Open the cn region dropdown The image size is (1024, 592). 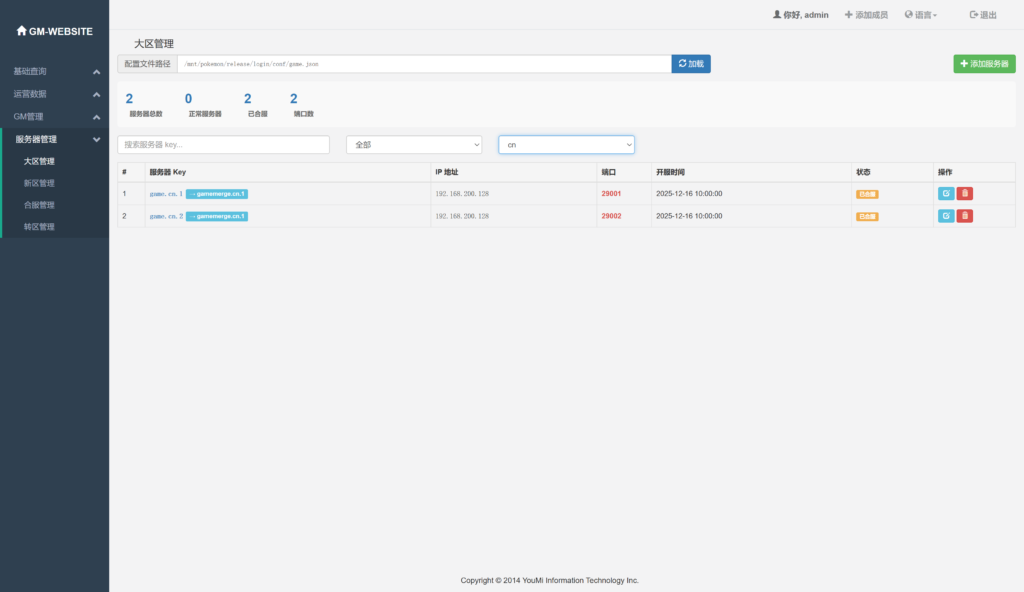coord(566,145)
